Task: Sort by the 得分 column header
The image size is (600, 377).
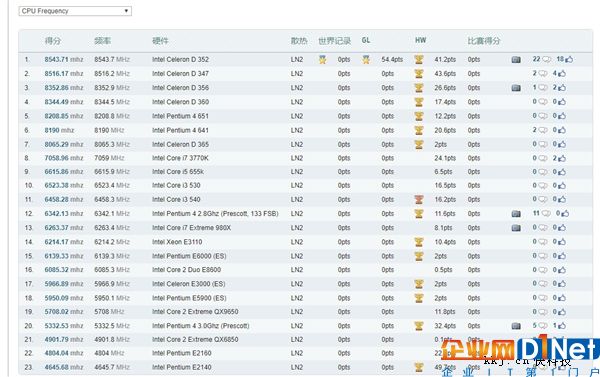Action: tap(52, 41)
